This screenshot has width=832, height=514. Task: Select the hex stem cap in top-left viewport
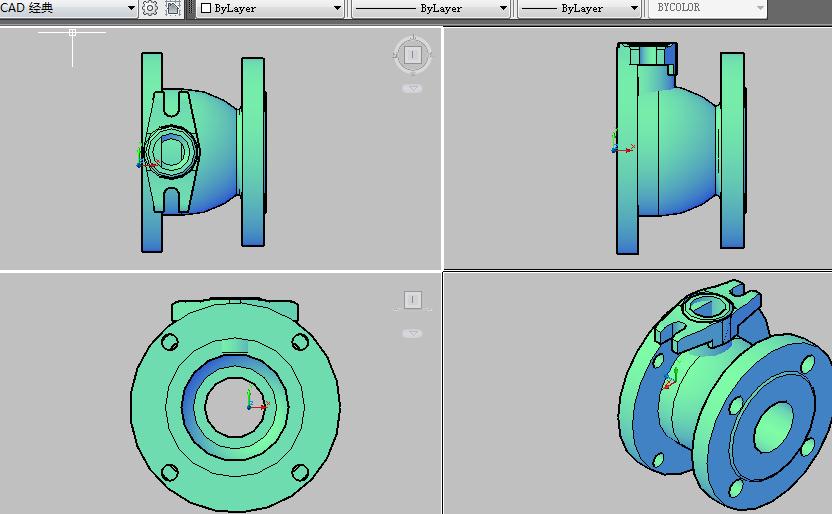click(171, 152)
